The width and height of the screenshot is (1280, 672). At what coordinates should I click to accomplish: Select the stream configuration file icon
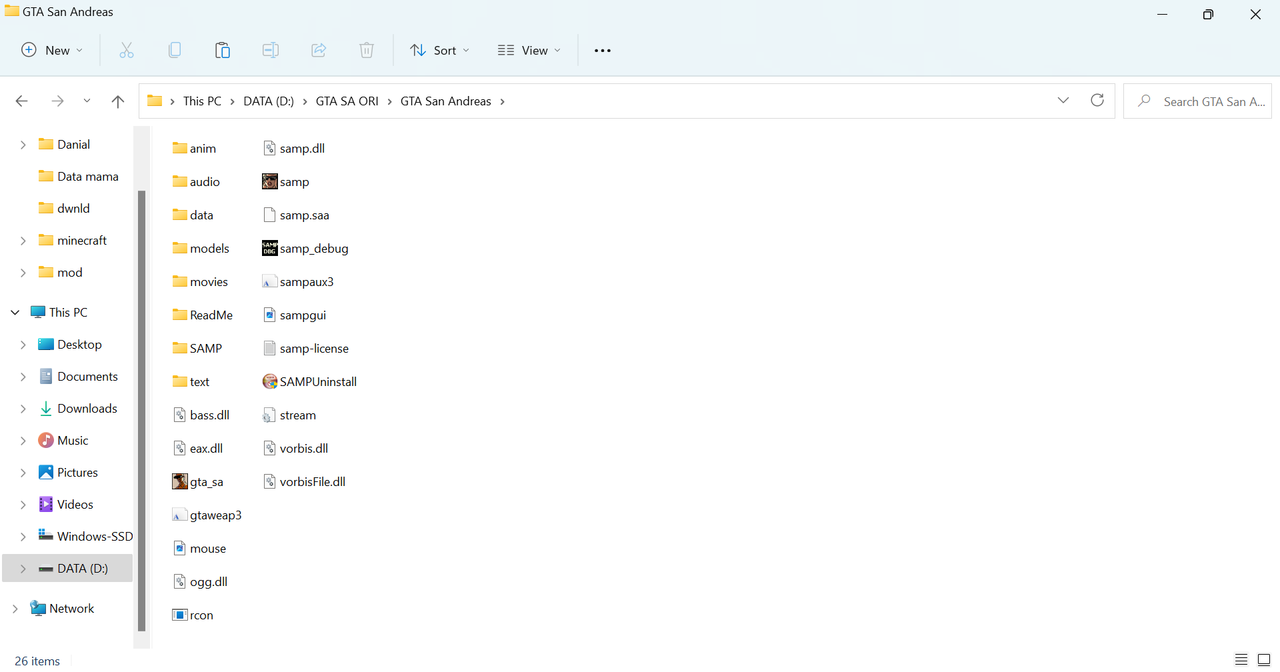coord(269,415)
